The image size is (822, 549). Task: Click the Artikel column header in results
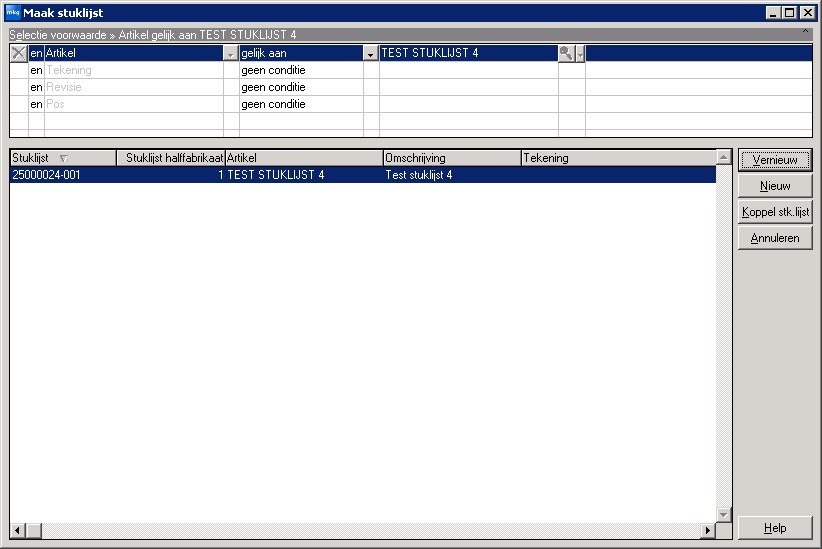pos(304,158)
